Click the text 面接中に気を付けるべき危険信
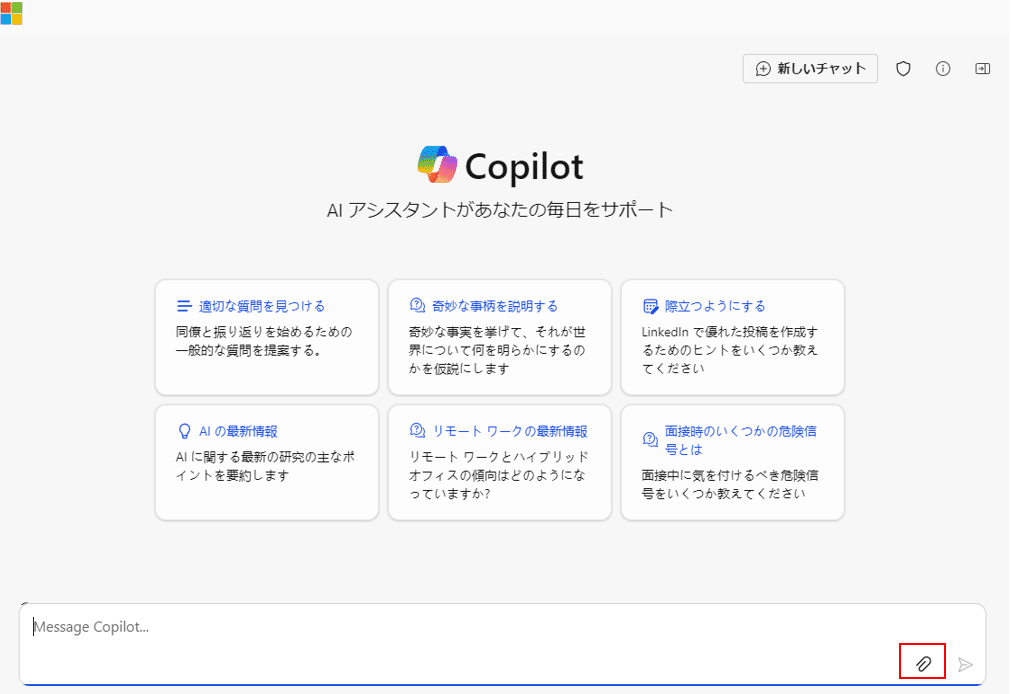The height and width of the screenshot is (694, 1011). (x=730, y=475)
